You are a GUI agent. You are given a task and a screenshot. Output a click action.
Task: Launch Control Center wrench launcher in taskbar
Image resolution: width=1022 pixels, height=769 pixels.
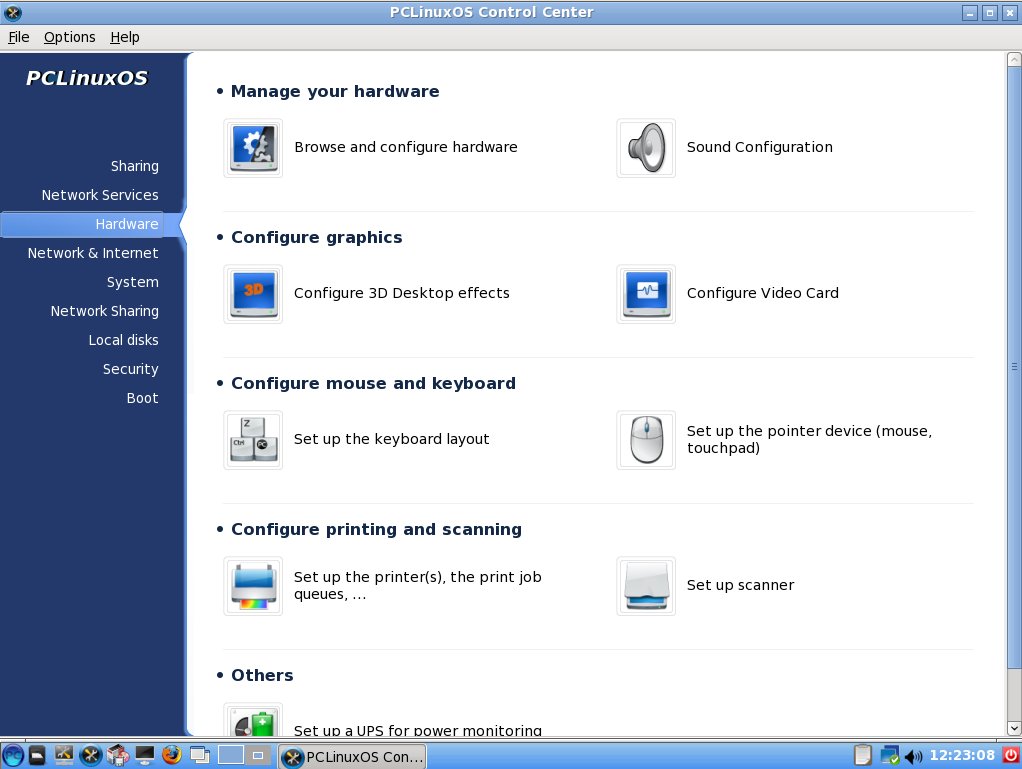91,756
